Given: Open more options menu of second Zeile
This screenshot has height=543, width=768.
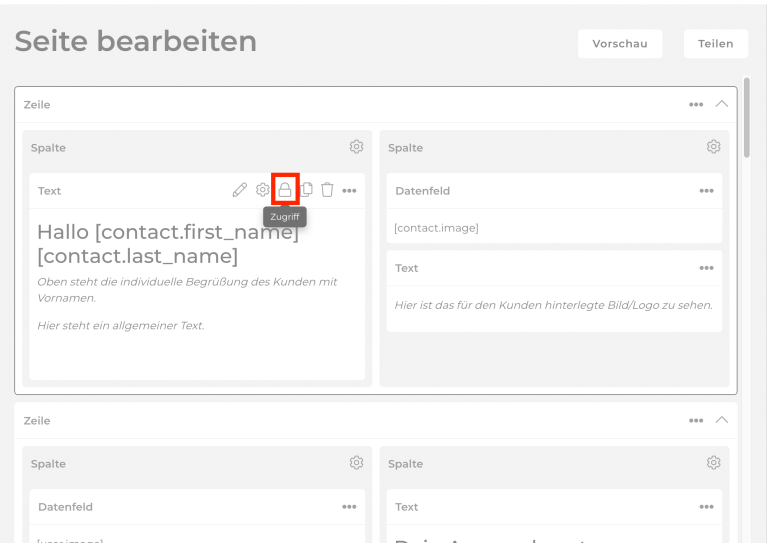Looking at the screenshot, I should pyautogui.click(x=696, y=421).
